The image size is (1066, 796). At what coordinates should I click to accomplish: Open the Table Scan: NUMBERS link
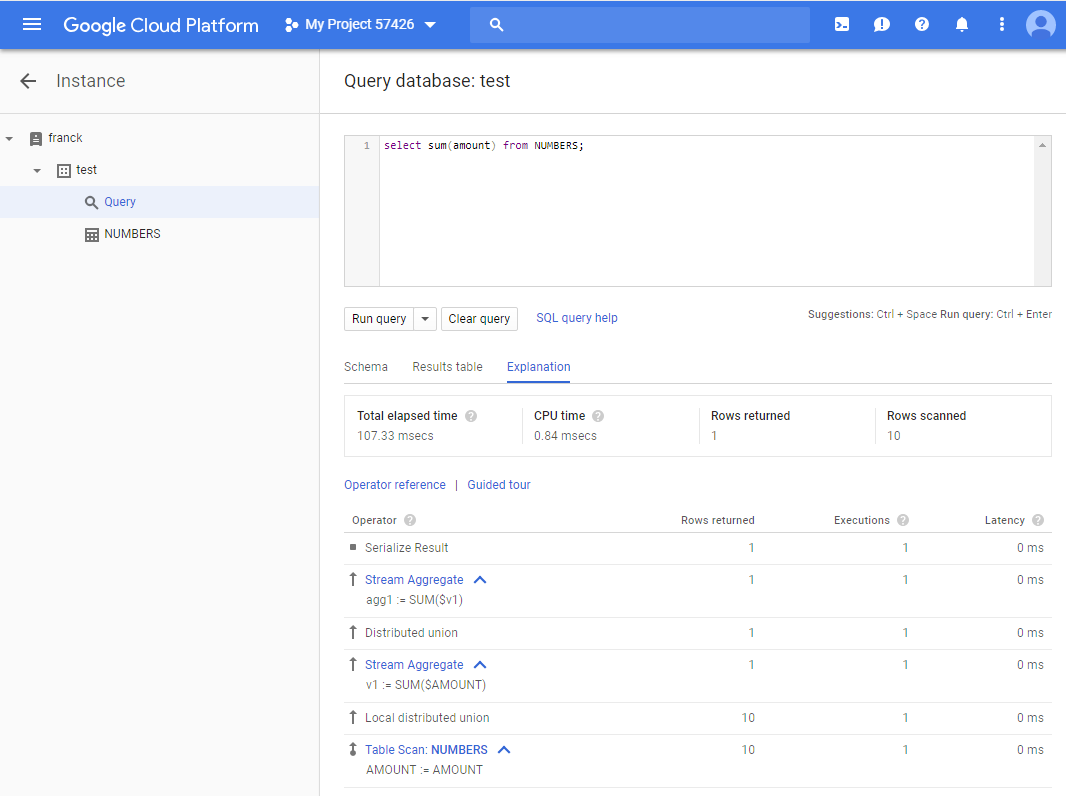(426, 750)
